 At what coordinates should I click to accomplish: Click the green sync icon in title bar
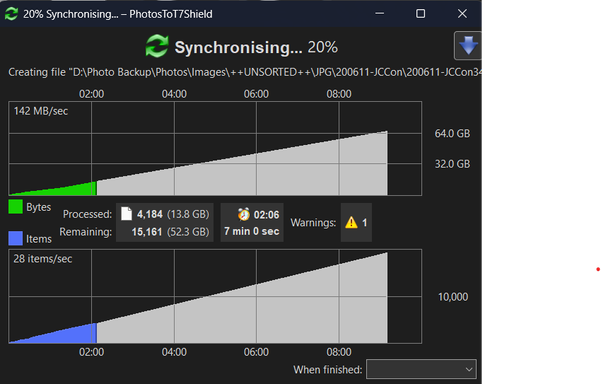[x=11, y=14]
